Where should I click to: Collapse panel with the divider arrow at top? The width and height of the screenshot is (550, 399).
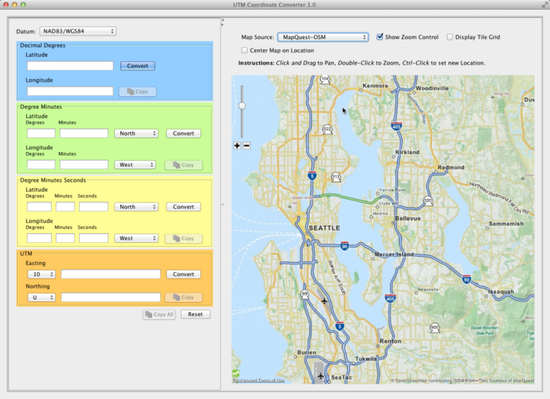click(x=222, y=20)
